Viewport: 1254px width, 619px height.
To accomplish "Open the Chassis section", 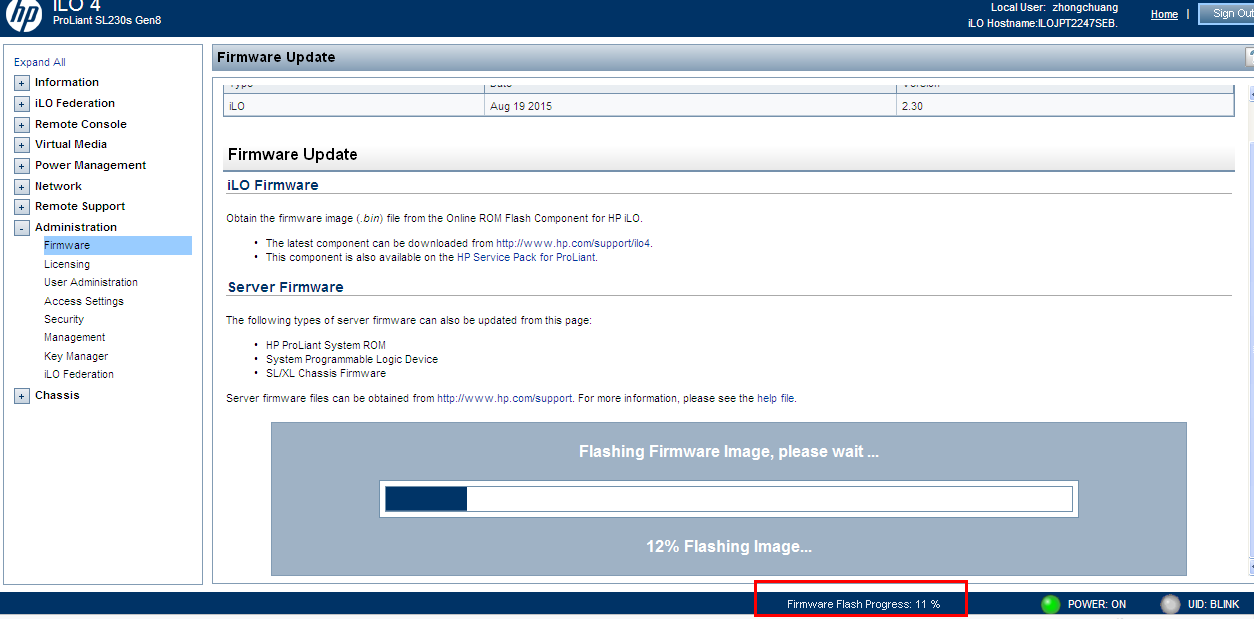I will coord(57,395).
